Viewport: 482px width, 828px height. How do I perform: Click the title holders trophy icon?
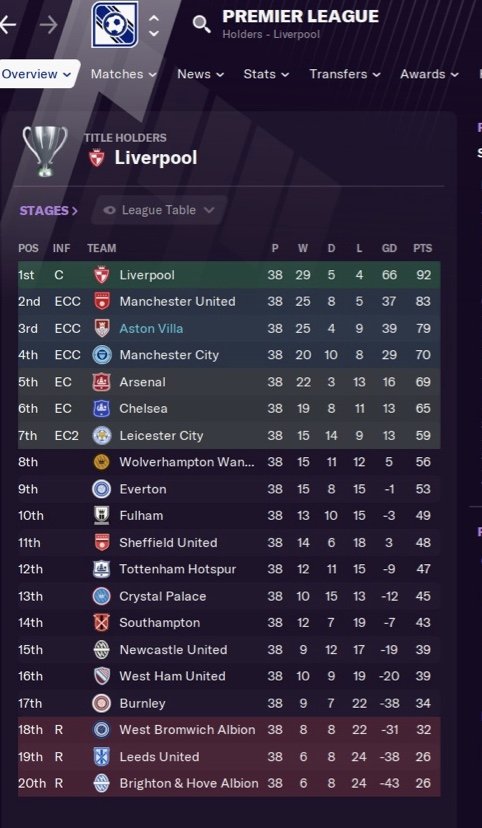pyautogui.click(x=45, y=150)
